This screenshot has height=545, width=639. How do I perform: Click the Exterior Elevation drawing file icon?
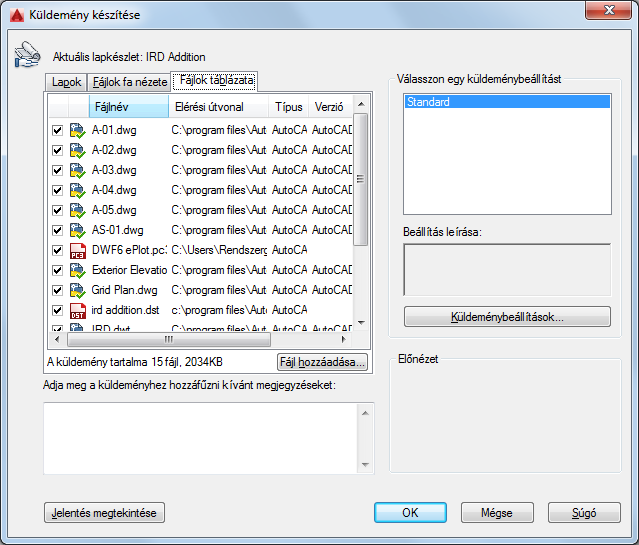point(77,270)
